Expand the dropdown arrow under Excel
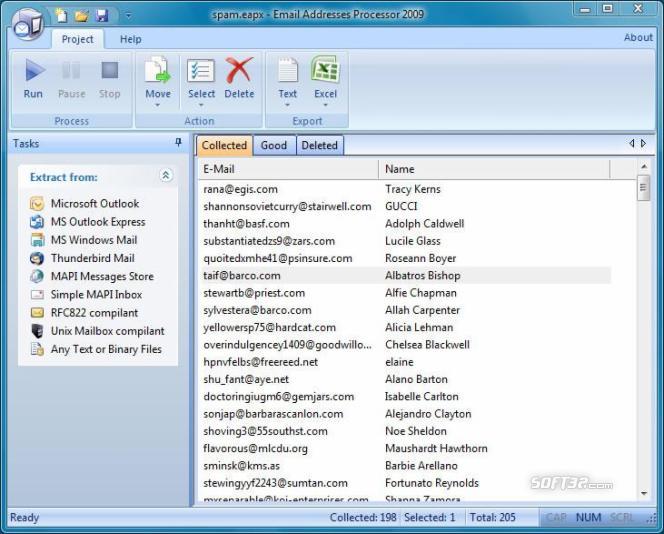This screenshot has height=534, width=664. (325, 105)
